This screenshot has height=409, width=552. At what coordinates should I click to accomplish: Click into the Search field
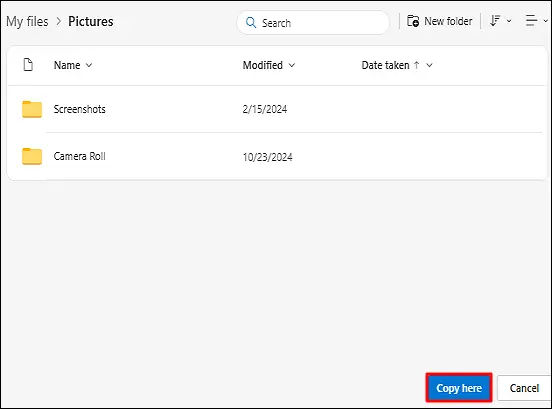313,23
